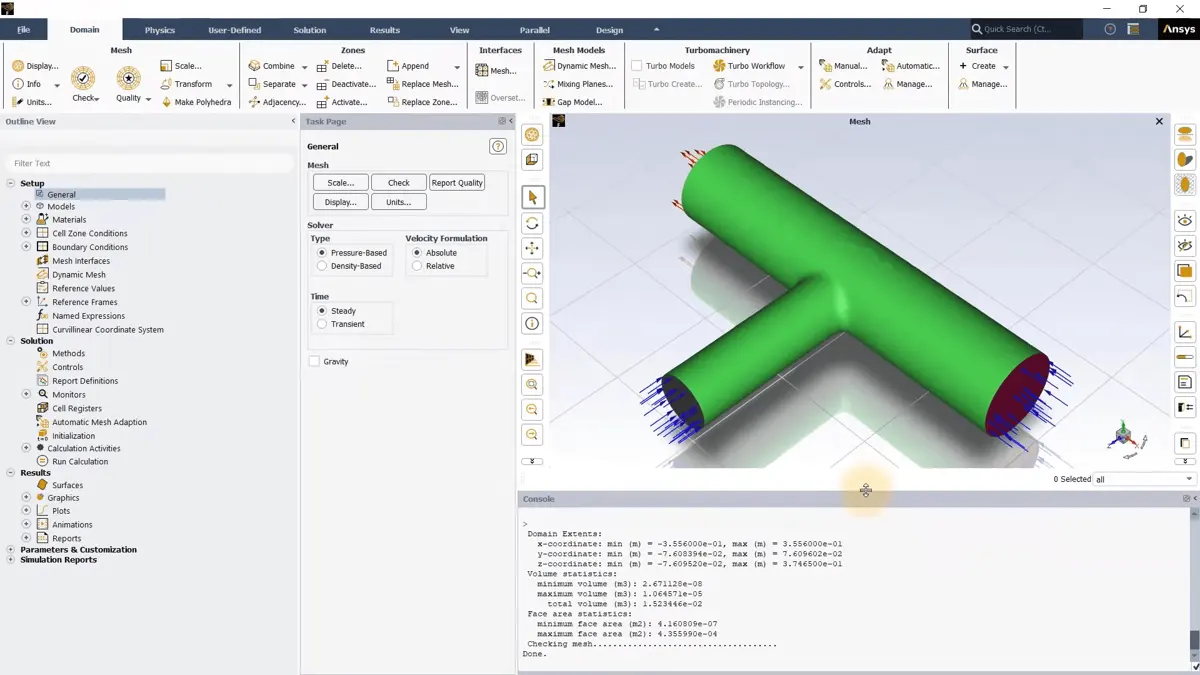Open the mesh Display option in ribbon

click(35, 66)
